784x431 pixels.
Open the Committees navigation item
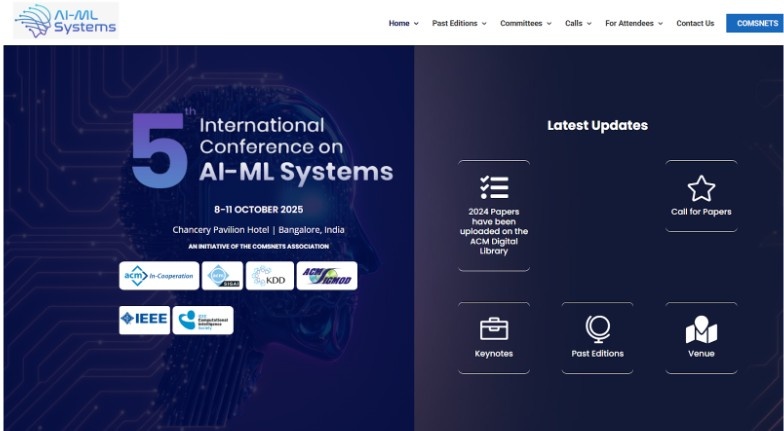click(x=521, y=23)
